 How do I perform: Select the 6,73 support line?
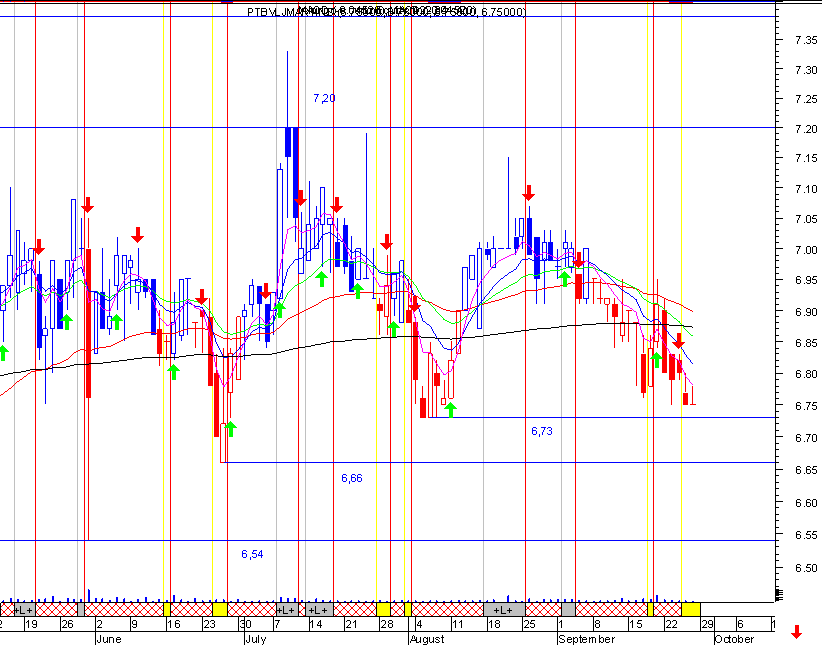point(603,417)
